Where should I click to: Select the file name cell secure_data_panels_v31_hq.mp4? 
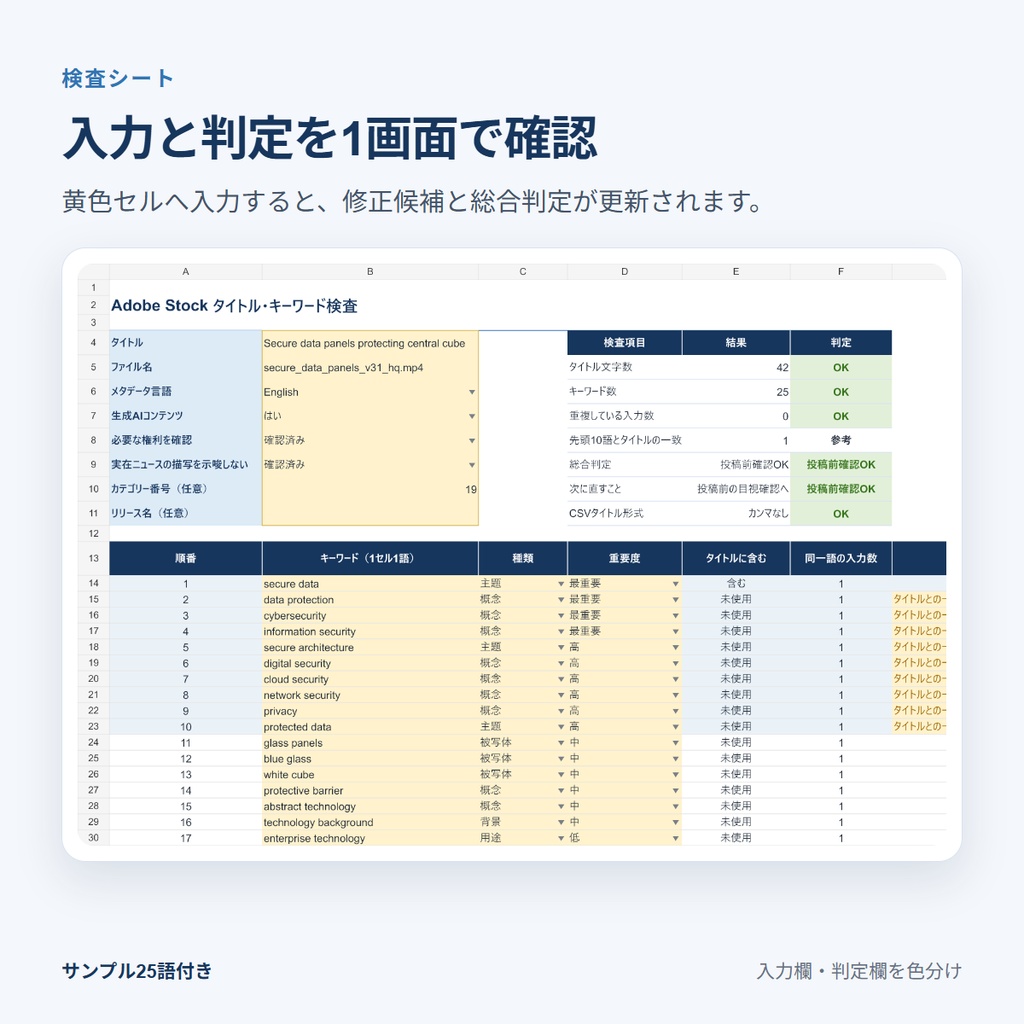coord(370,368)
